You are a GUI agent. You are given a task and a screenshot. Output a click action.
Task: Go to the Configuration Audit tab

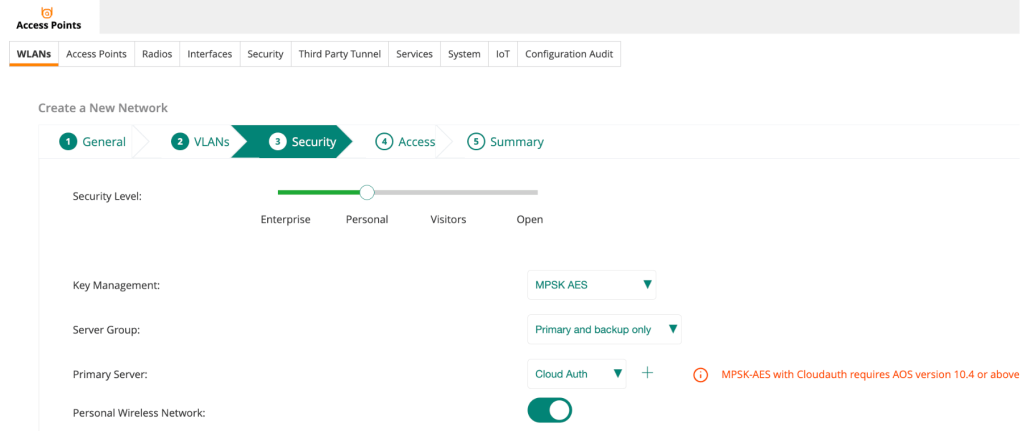click(x=569, y=54)
